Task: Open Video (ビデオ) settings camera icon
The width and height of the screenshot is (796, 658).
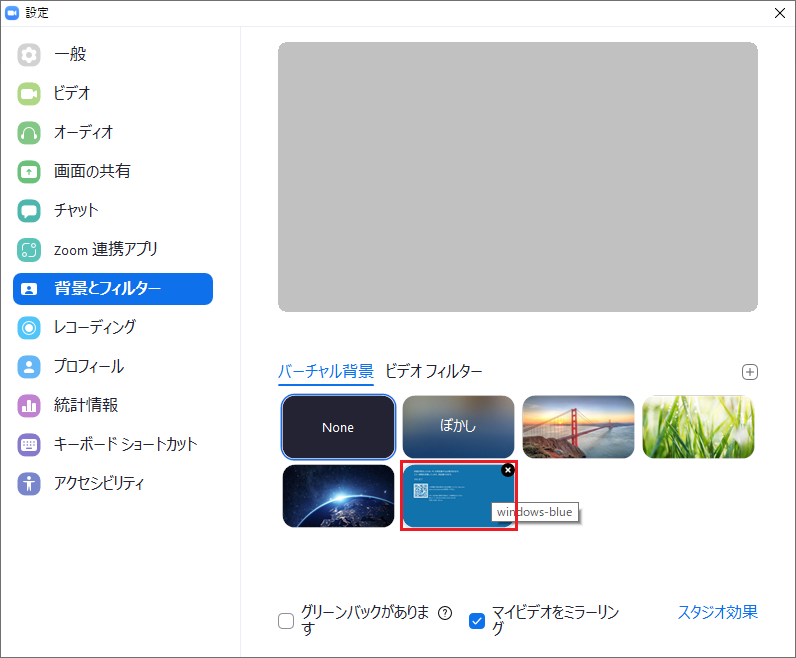Action: click(29, 93)
